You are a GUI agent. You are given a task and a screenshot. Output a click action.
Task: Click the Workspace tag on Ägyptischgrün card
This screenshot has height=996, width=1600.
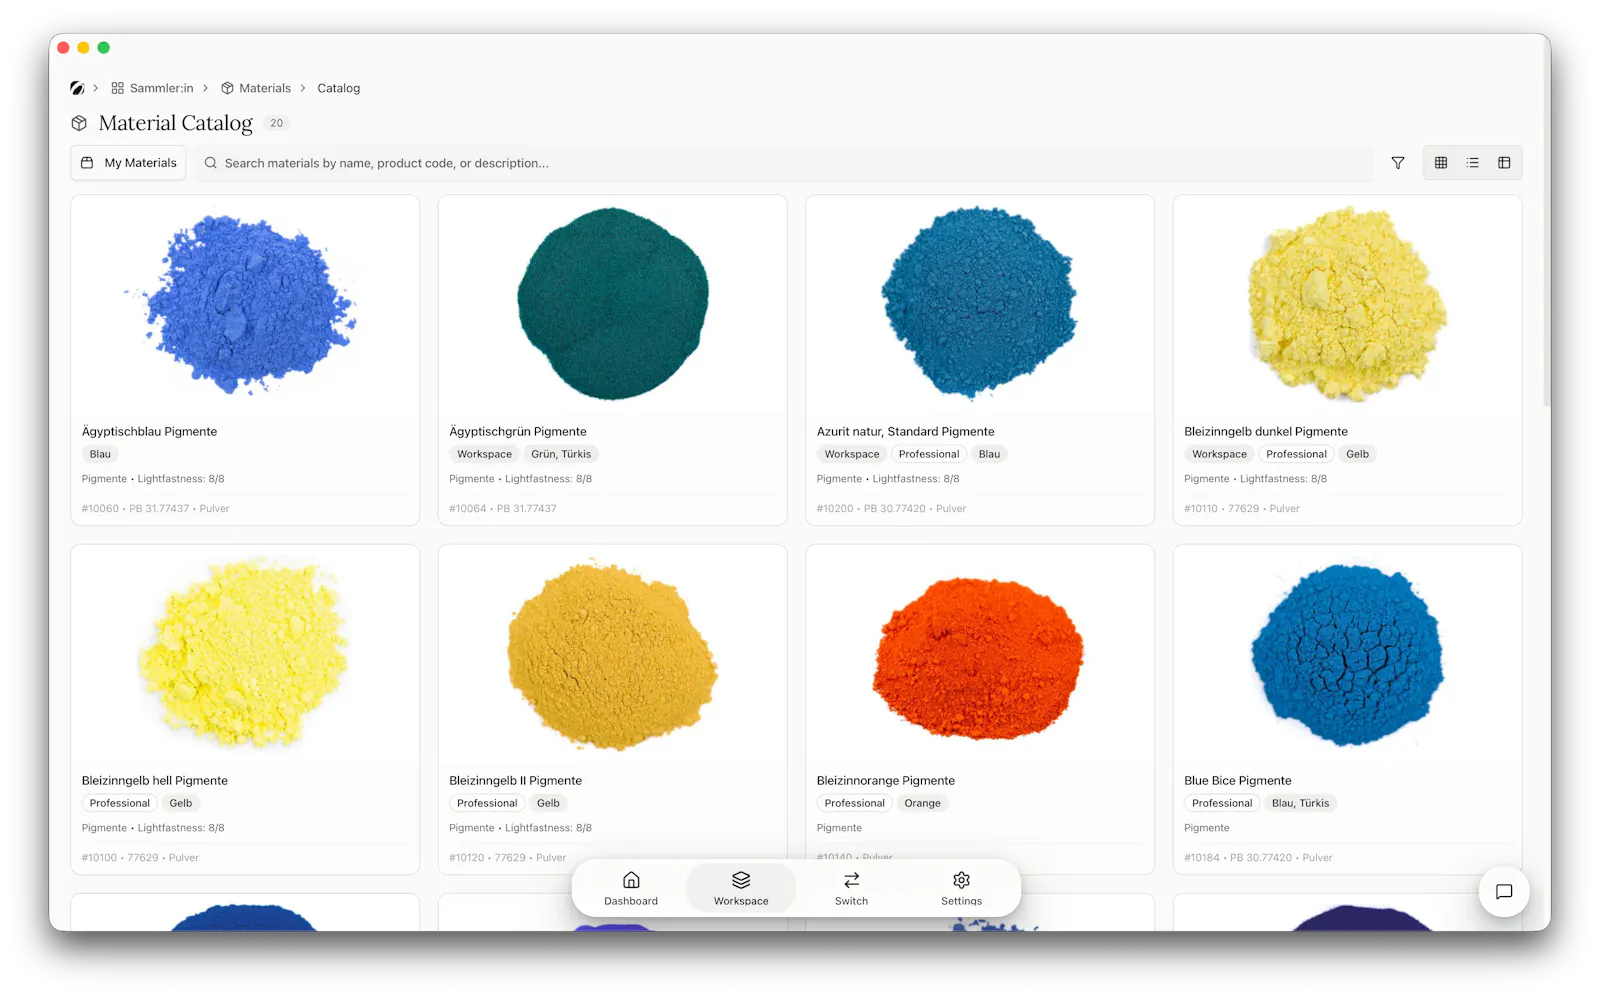pyautogui.click(x=484, y=454)
